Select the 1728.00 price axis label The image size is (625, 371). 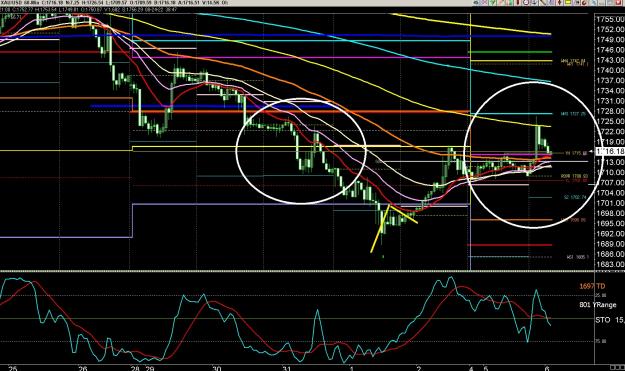[x=610, y=111]
